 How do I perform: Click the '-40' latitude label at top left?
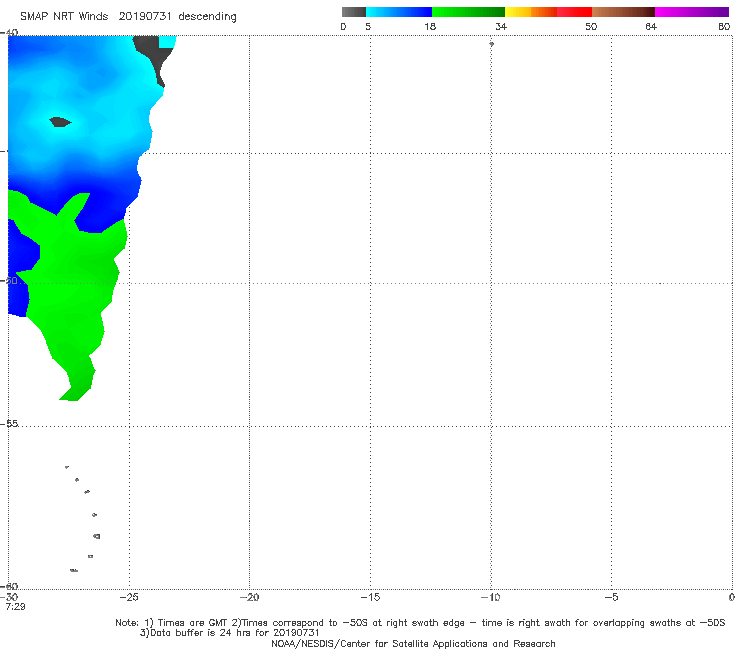tap(10, 33)
